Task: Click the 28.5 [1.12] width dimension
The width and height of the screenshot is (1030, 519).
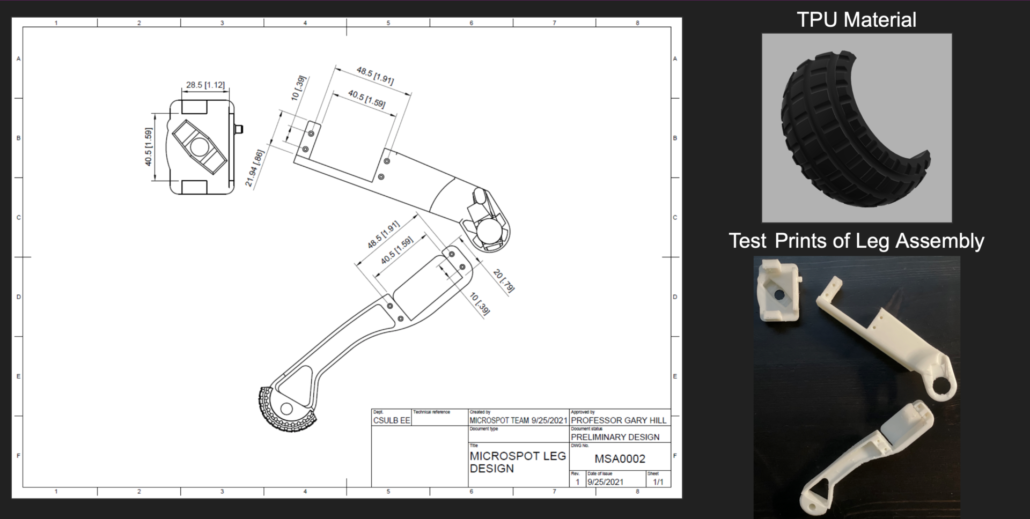Action: click(205, 85)
